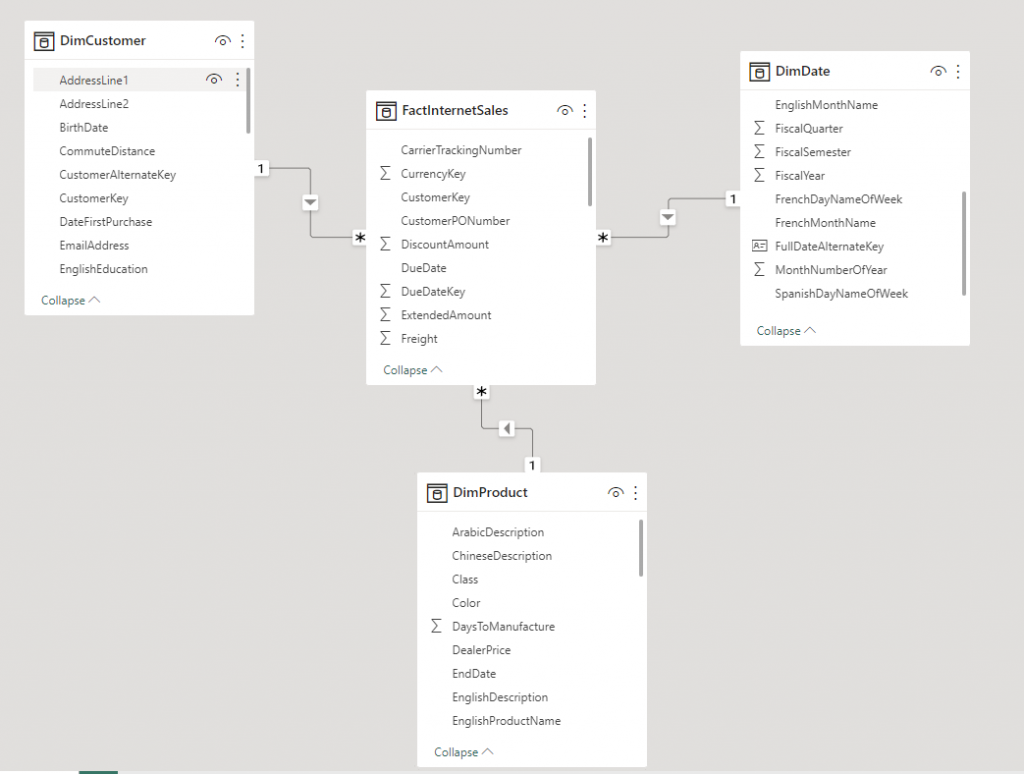Collapse the DimCustomer table card
Image resolution: width=1024 pixels, height=774 pixels.
70,300
